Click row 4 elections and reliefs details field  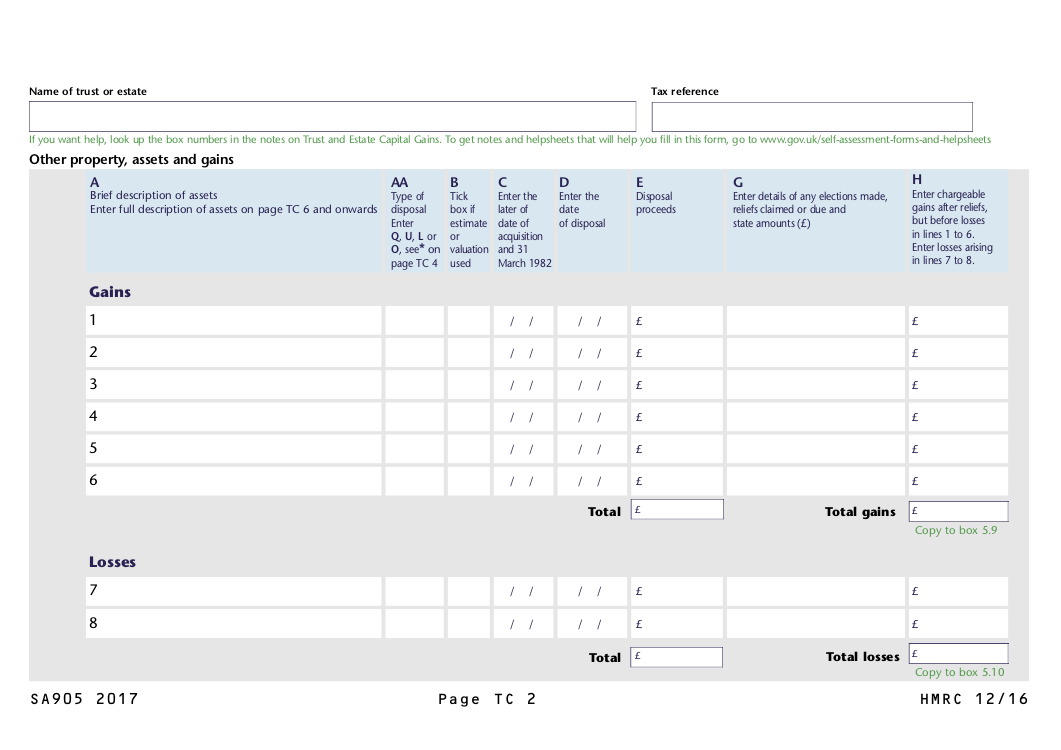click(x=815, y=417)
